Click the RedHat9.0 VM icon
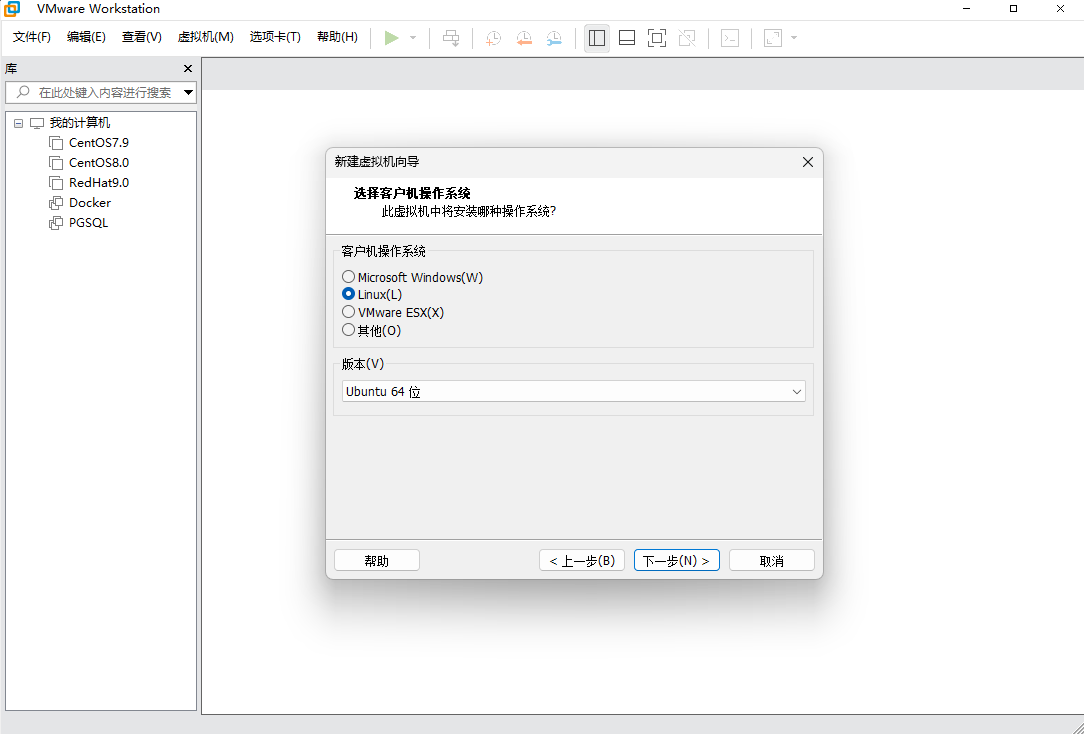The image size is (1084, 734). (x=56, y=183)
